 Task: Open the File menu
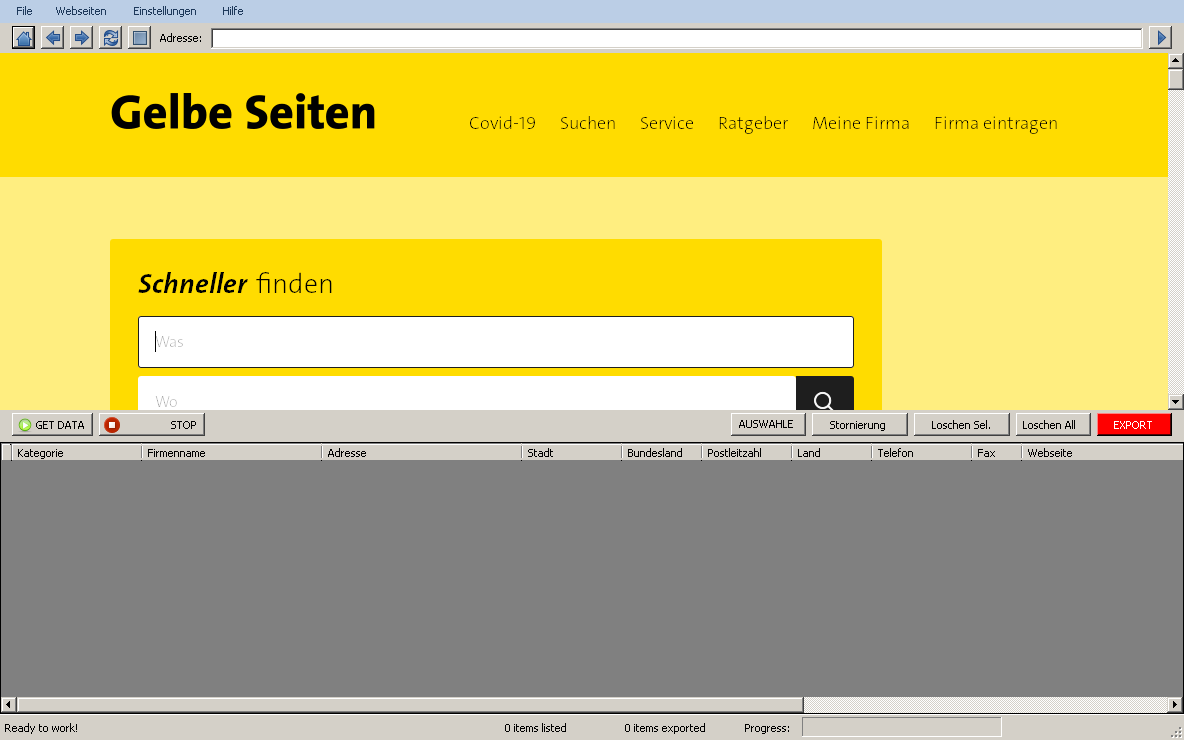click(x=24, y=11)
